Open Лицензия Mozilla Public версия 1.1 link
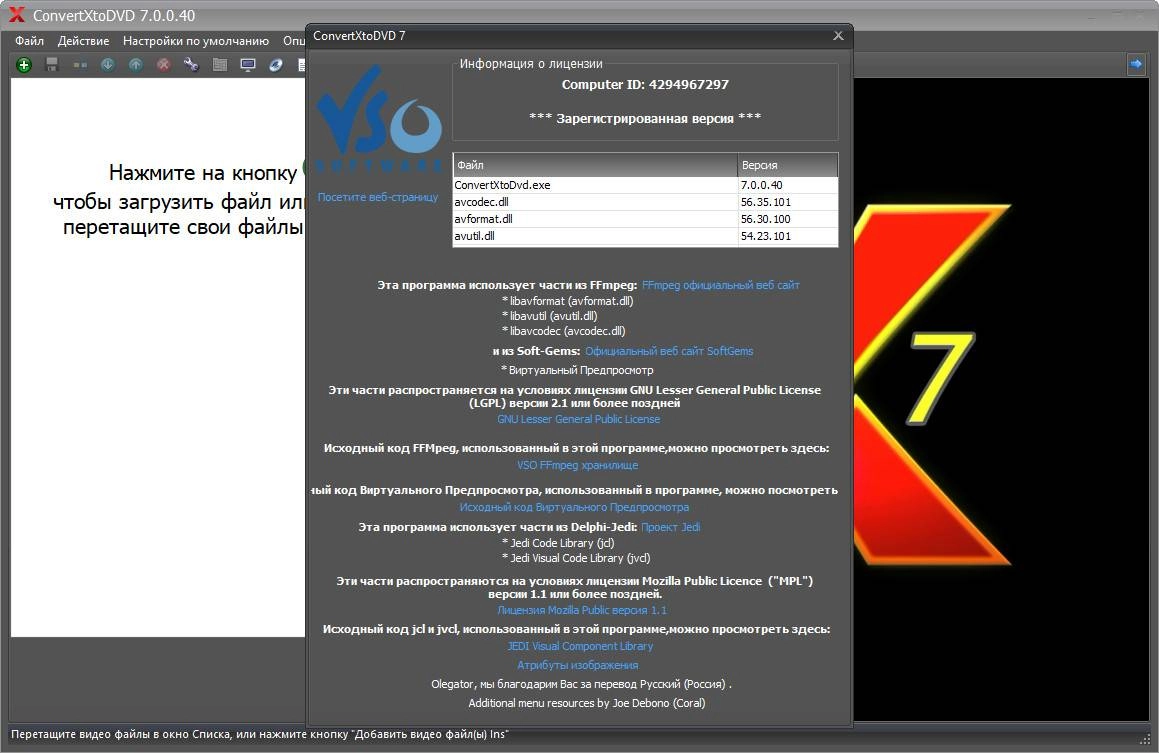This screenshot has height=753, width=1159. click(582, 610)
